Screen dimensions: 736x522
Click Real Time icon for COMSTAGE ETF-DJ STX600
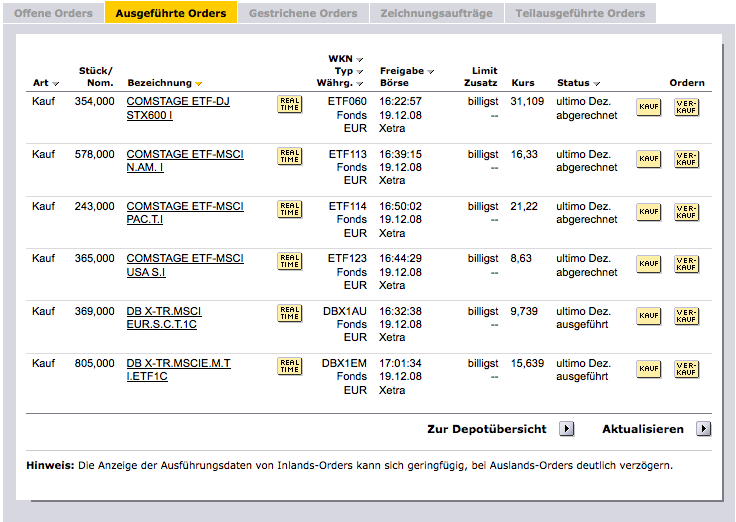point(290,104)
